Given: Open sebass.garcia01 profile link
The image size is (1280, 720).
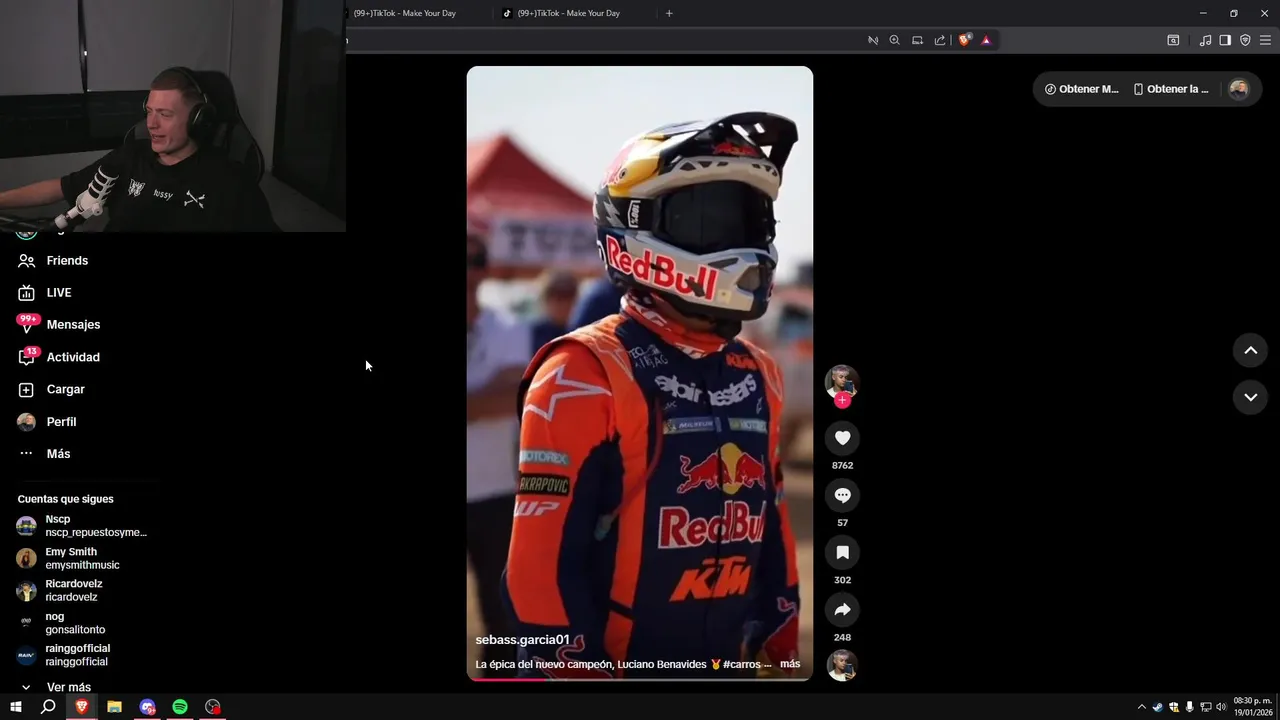Looking at the screenshot, I should coord(522,640).
